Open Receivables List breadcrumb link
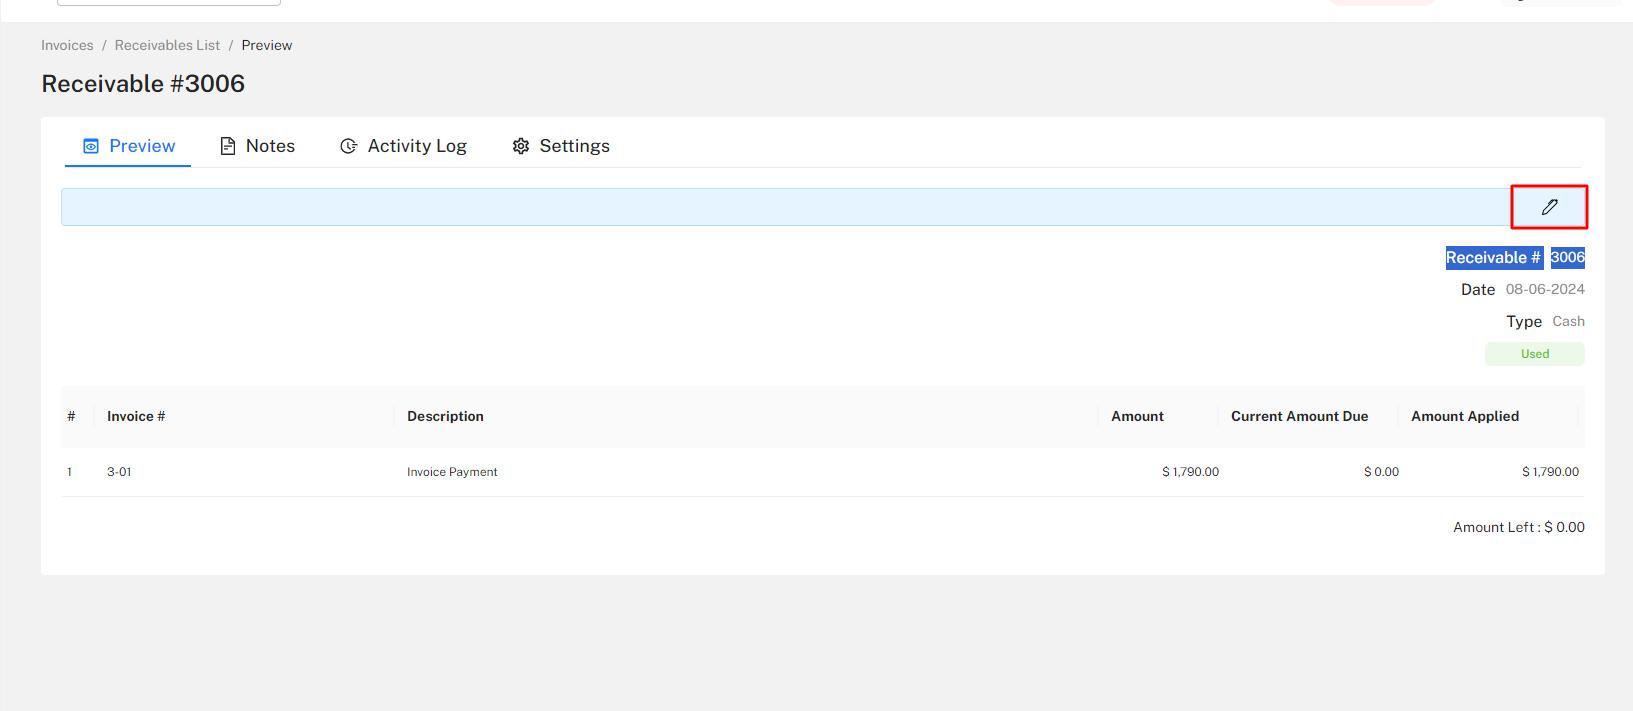Viewport: 1633px width, 711px height. click(167, 45)
